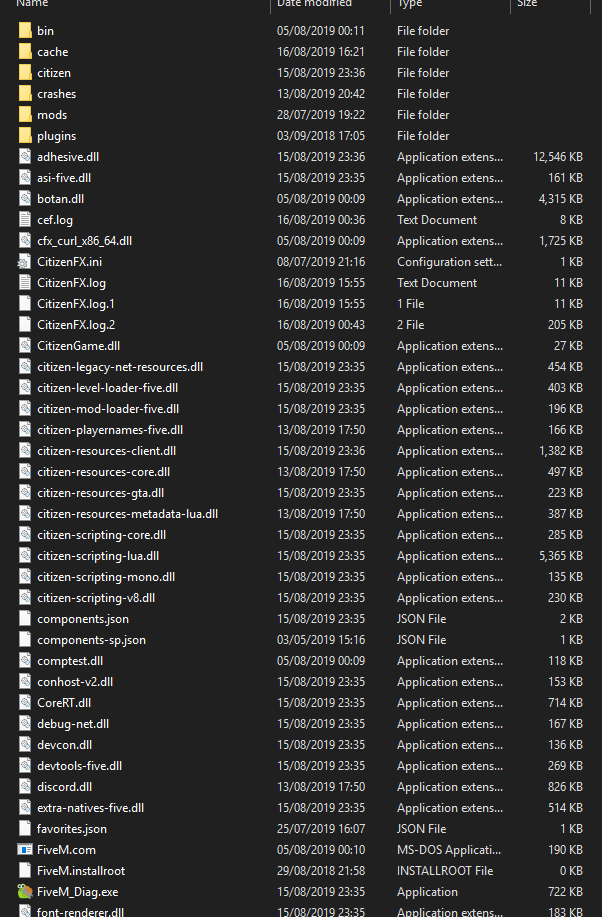Screen dimensions: 602x917
Task: Select file name extra-natives-five.dll
Action: coord(91,808)
